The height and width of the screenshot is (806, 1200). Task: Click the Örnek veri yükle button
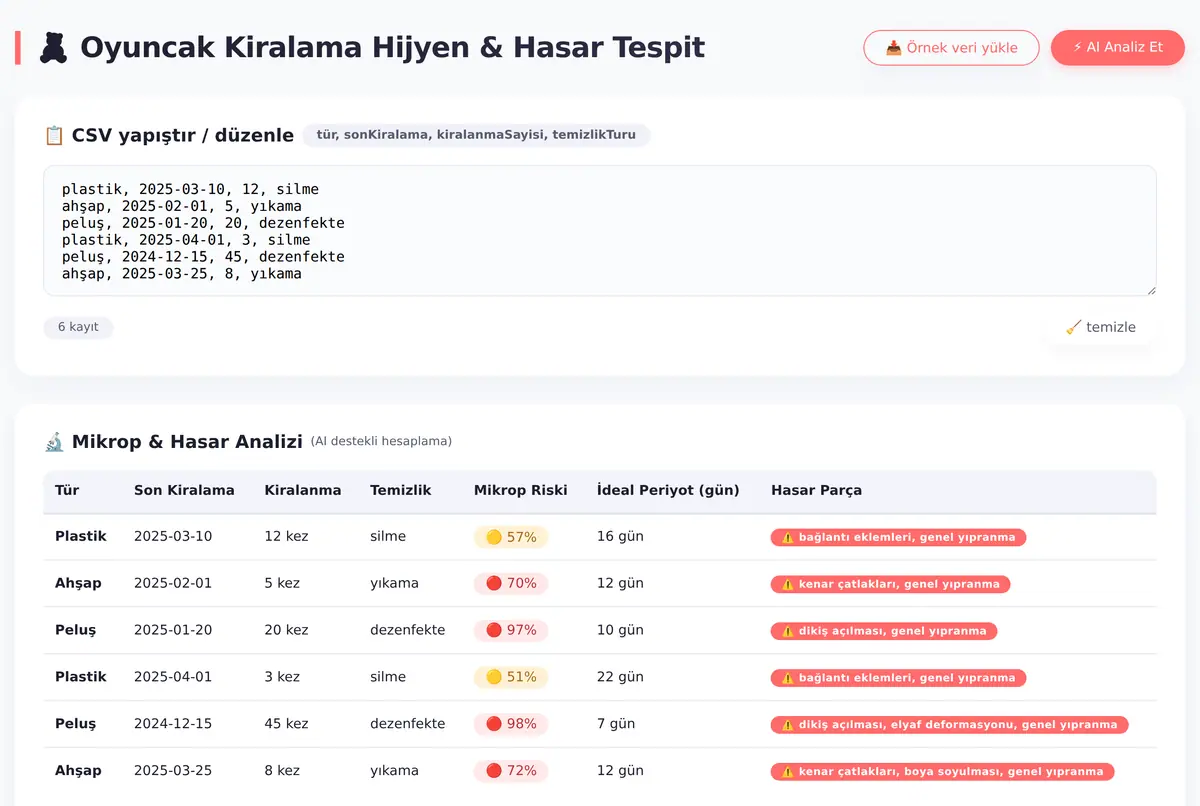coord(951,47)
